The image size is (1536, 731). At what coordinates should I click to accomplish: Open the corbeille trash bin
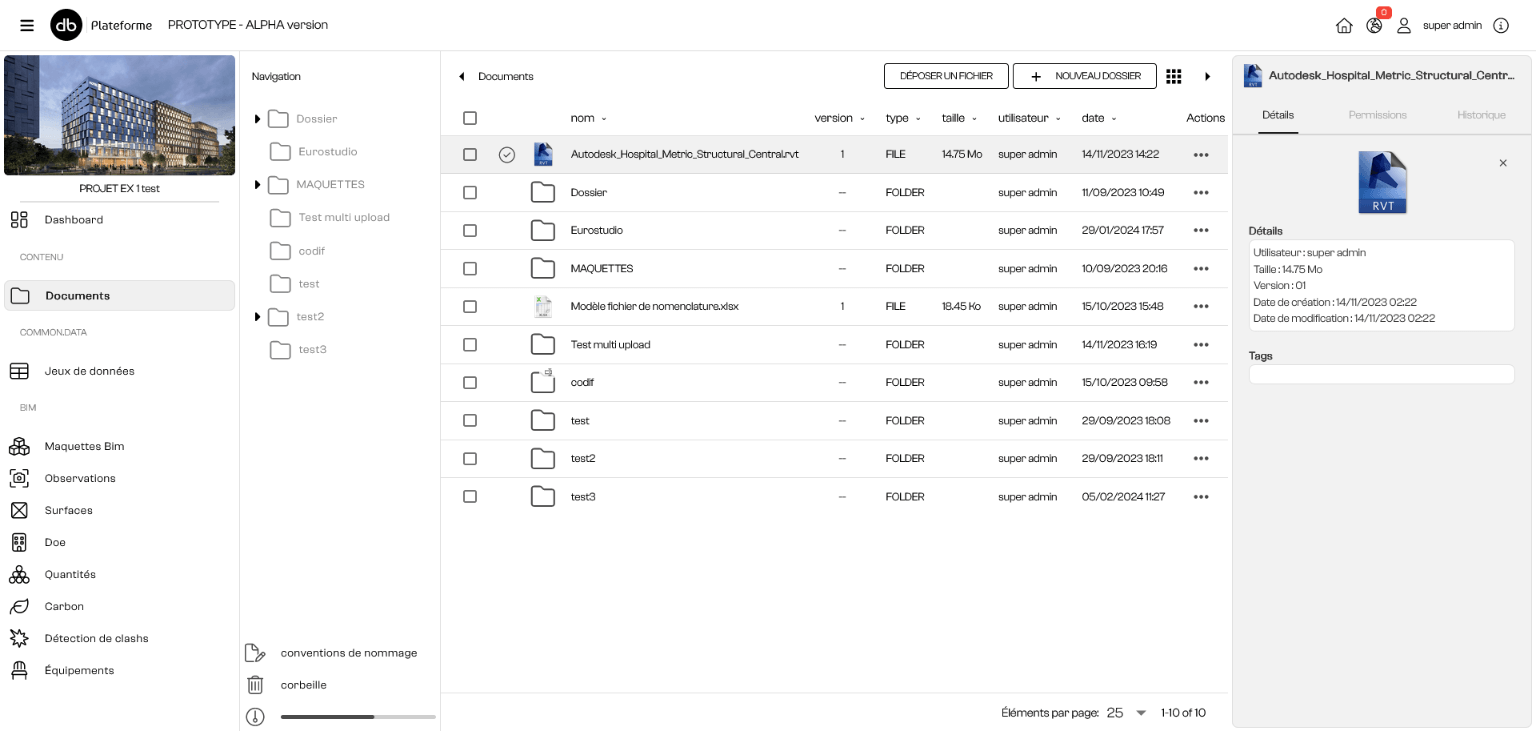303,685
